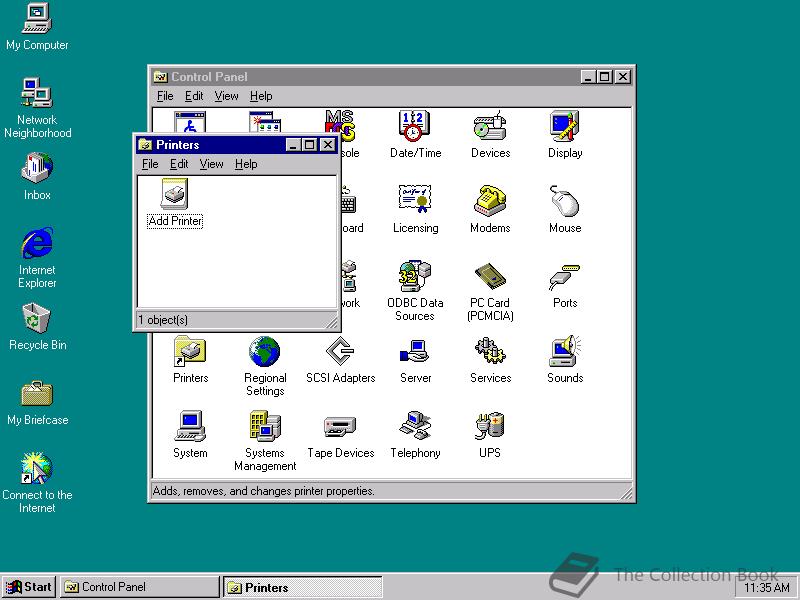Image resolution: width=800 pixels, height=600 pixels.
Task: Maximize the Printers window
Action: click(310, 145)
